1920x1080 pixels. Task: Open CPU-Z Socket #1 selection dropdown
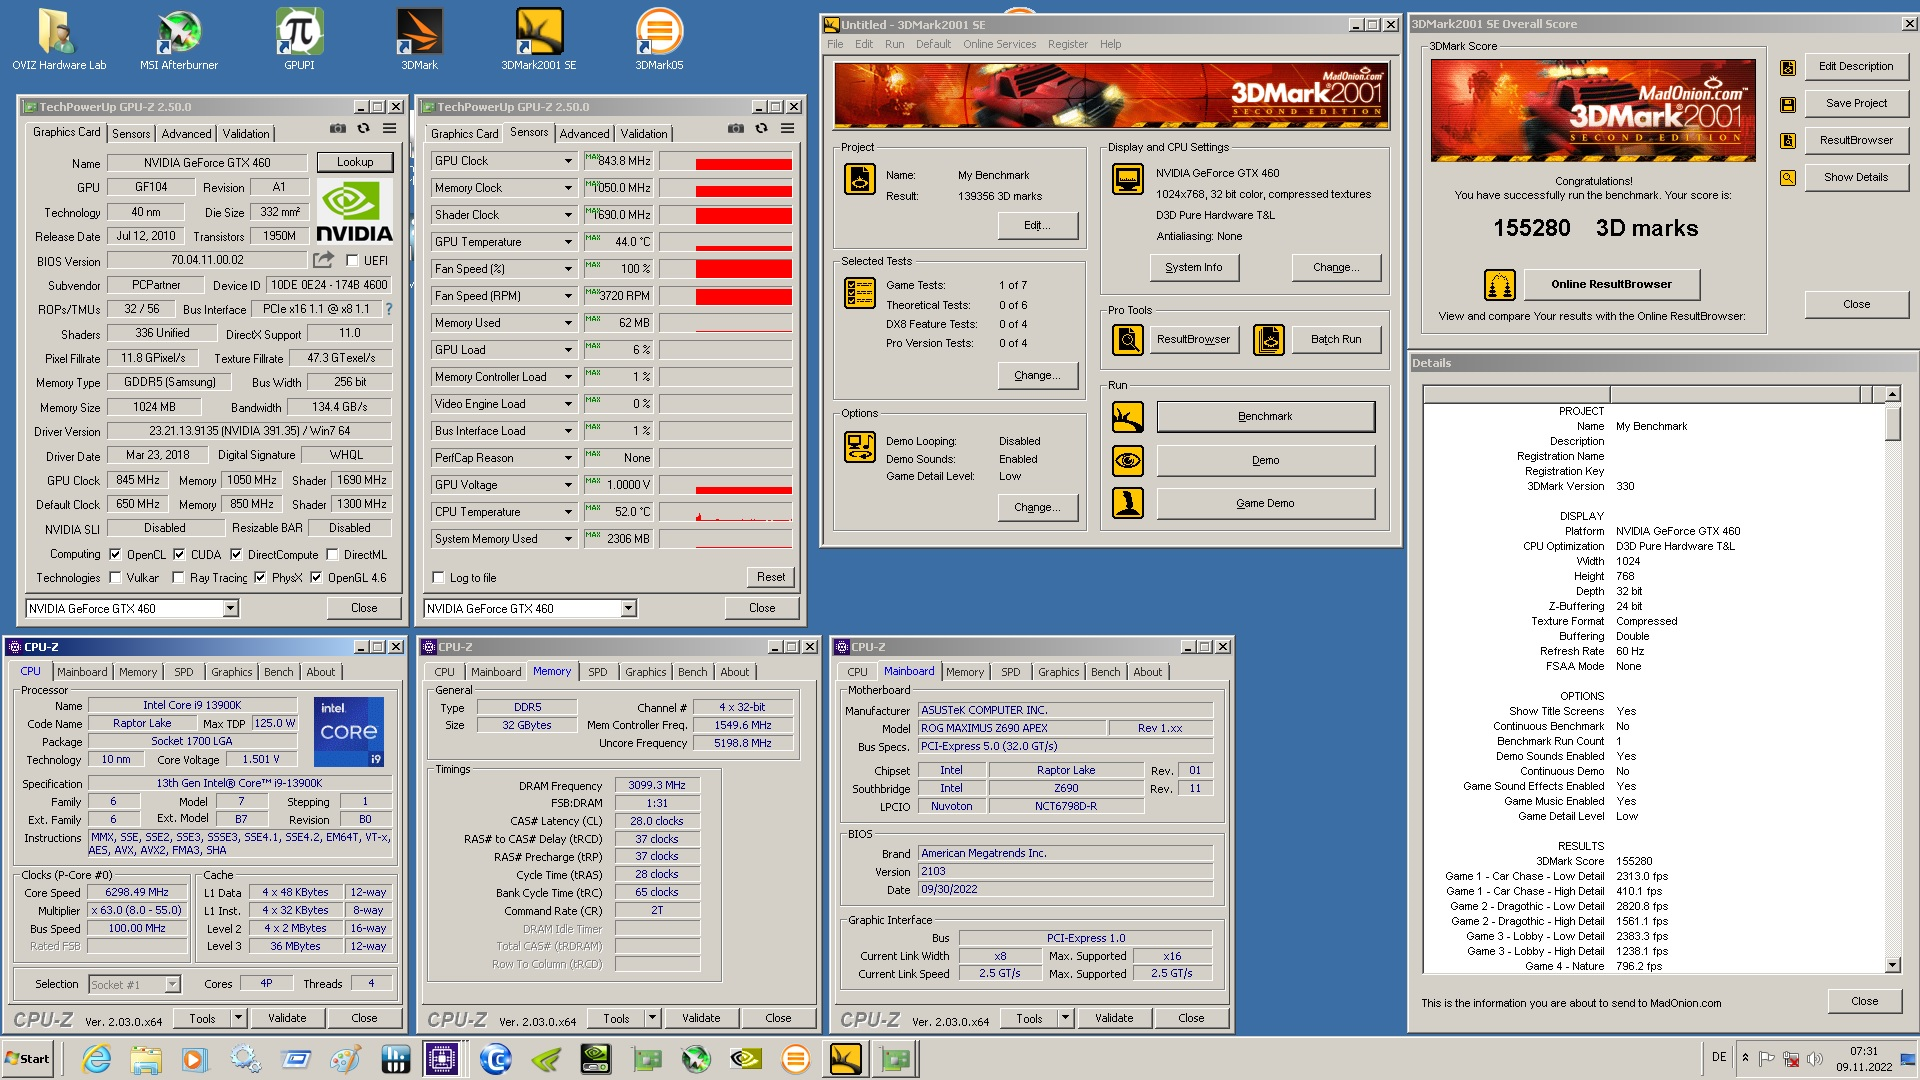coord(172,984)
